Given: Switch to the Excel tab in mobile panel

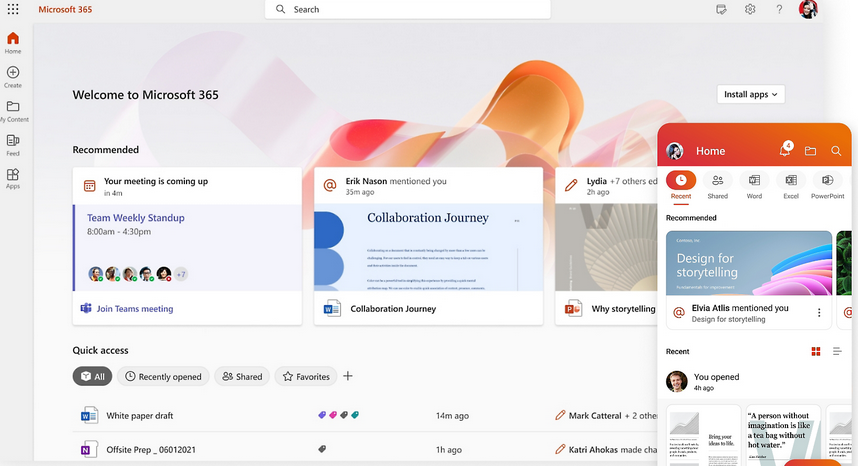Looking at the screenshot, I should 790,185.
